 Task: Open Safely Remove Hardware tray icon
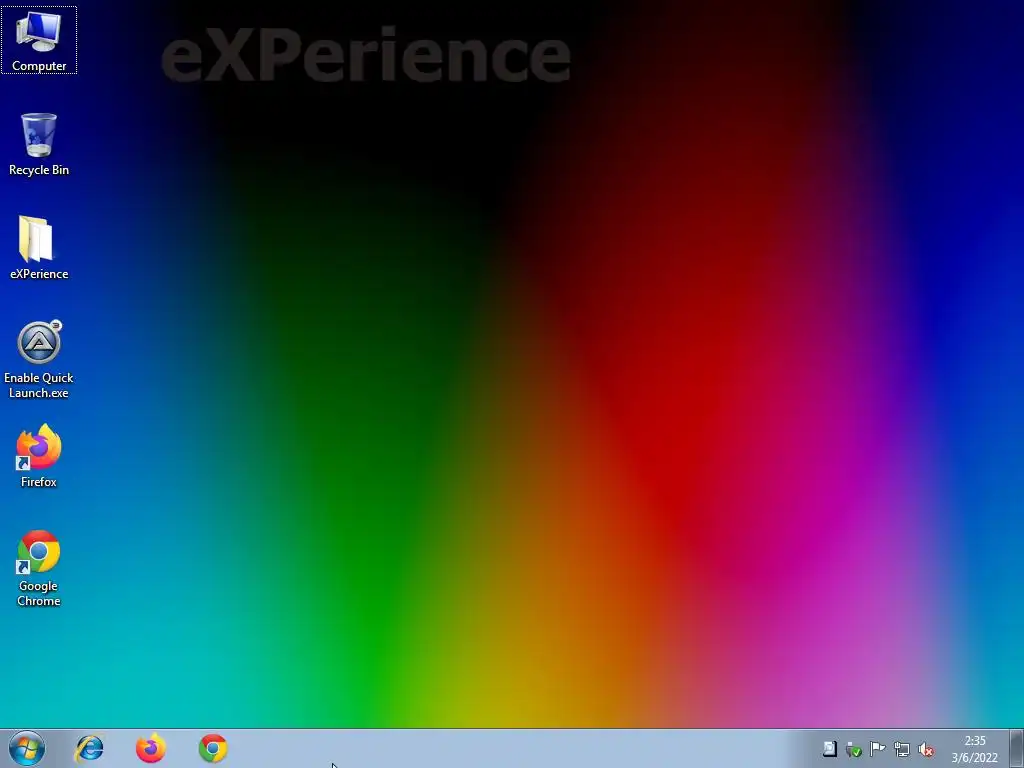point(854,749)
